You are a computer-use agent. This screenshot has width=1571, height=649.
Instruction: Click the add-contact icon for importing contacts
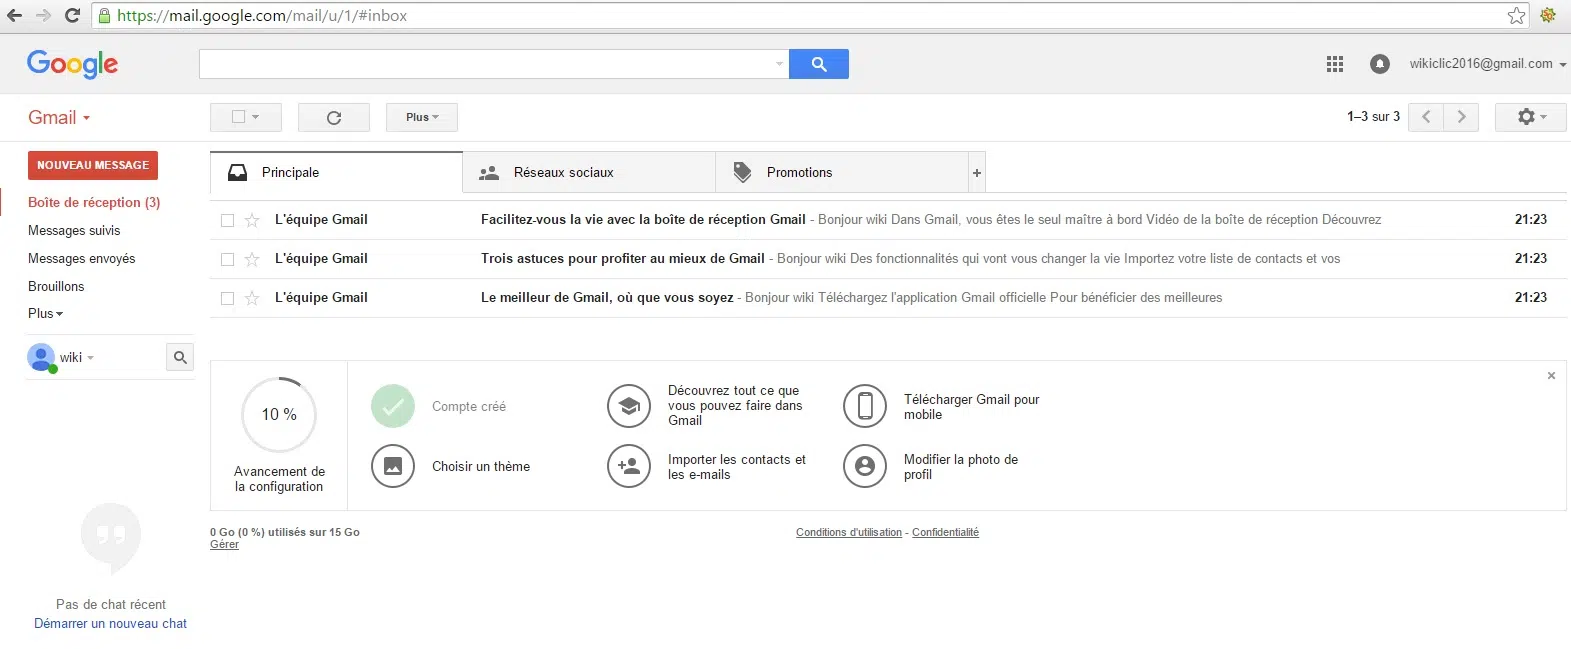[x=629, y=466]
